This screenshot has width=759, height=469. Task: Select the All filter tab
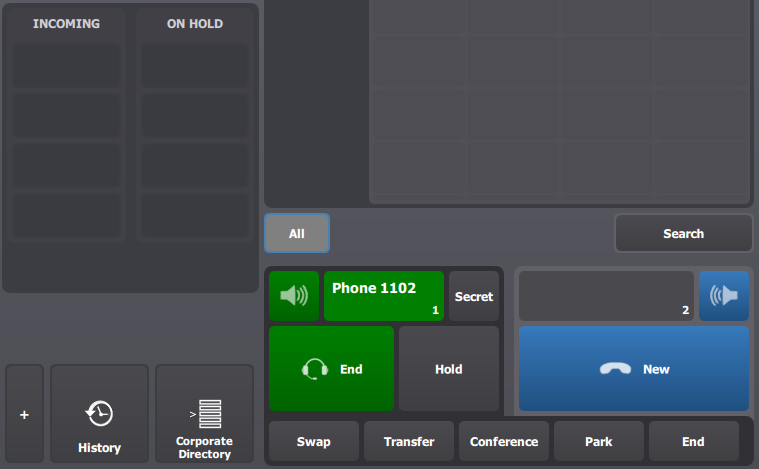(297, 233)
